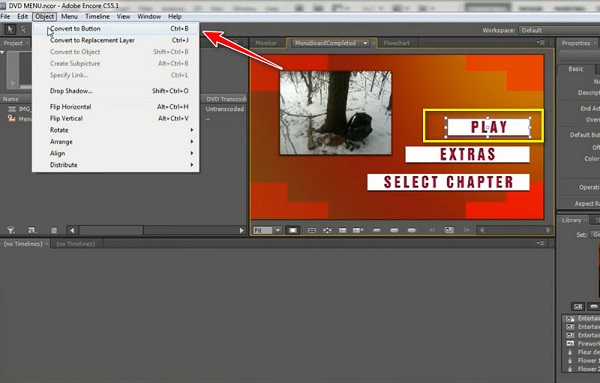Switch to the Monitor tab
The image size is (600, 383).
(x=266, y=43)
